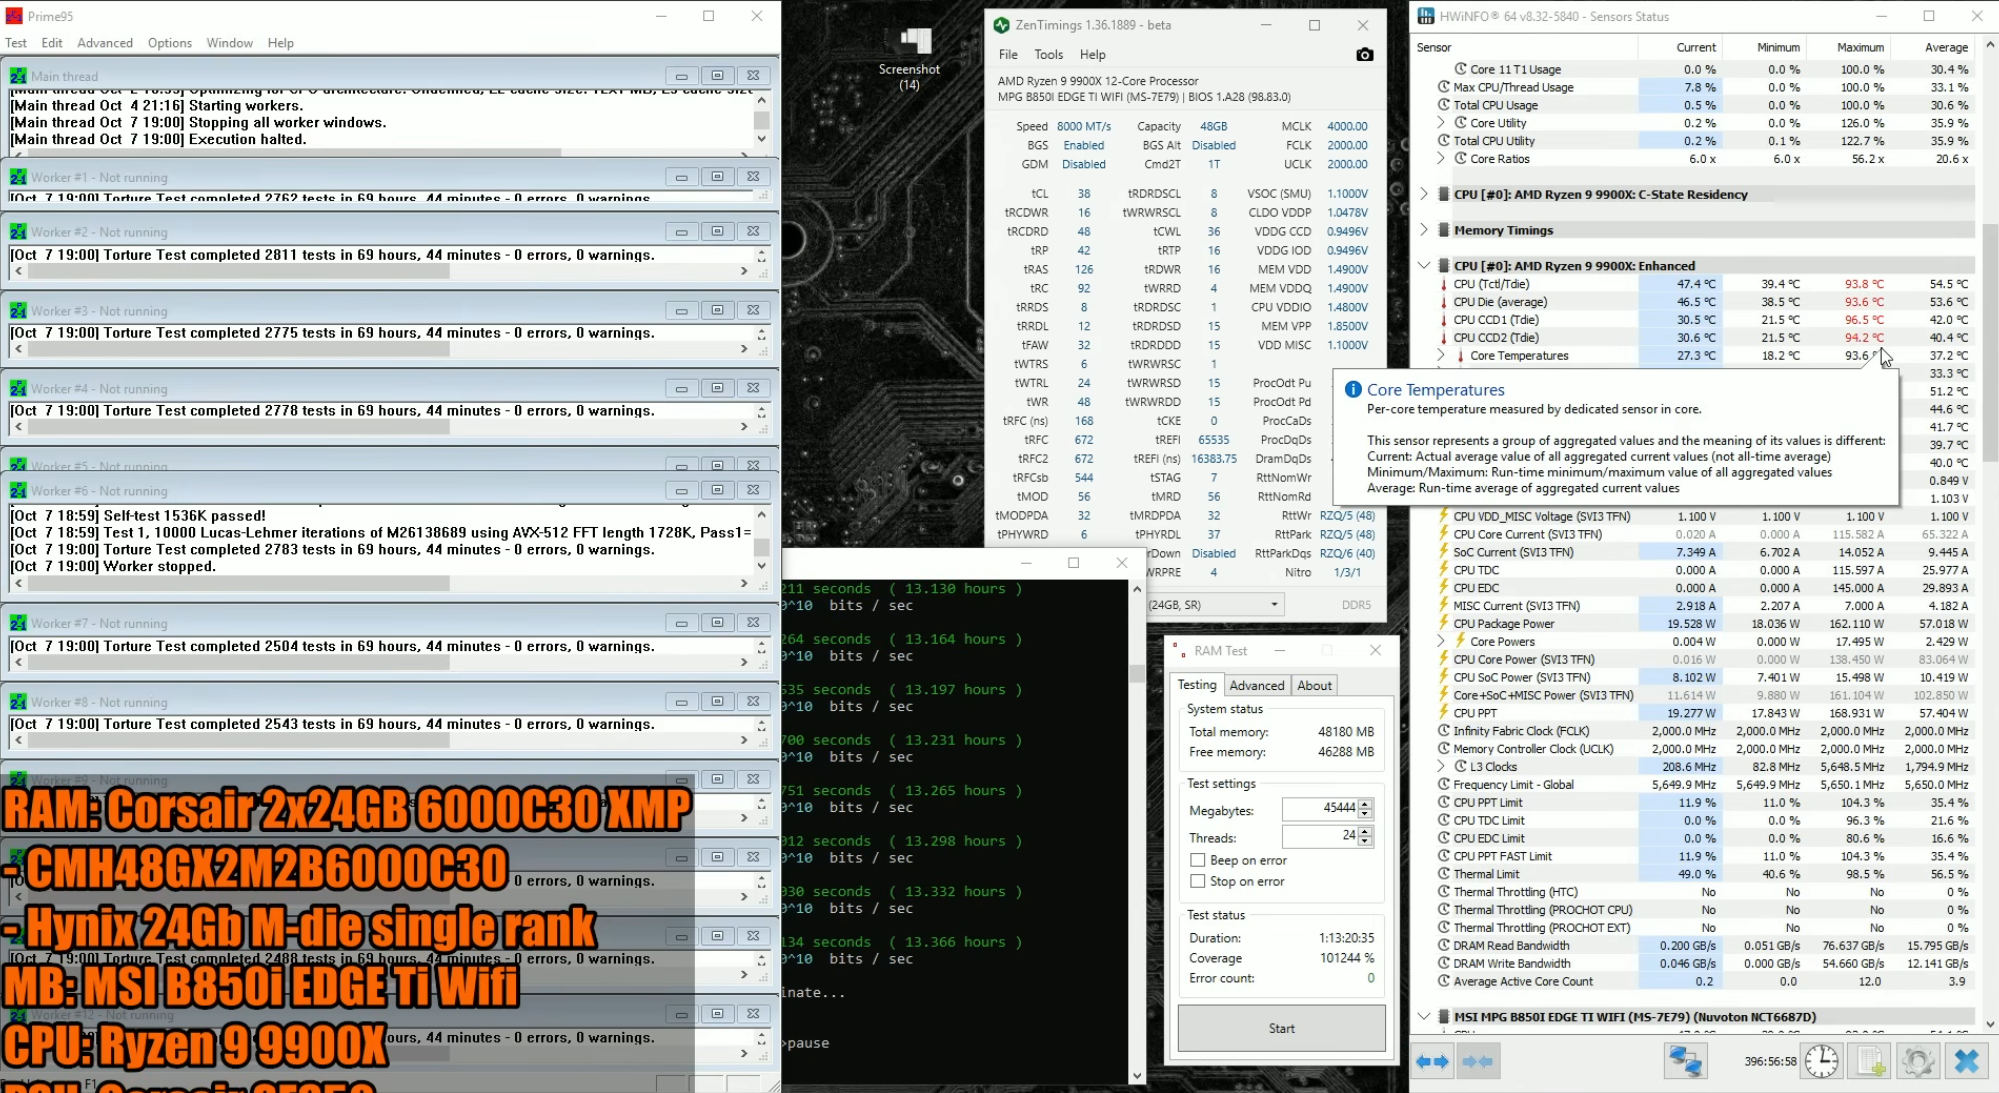
Task: Decrease the Threads value with spinner down
Action: [1365, 842]
